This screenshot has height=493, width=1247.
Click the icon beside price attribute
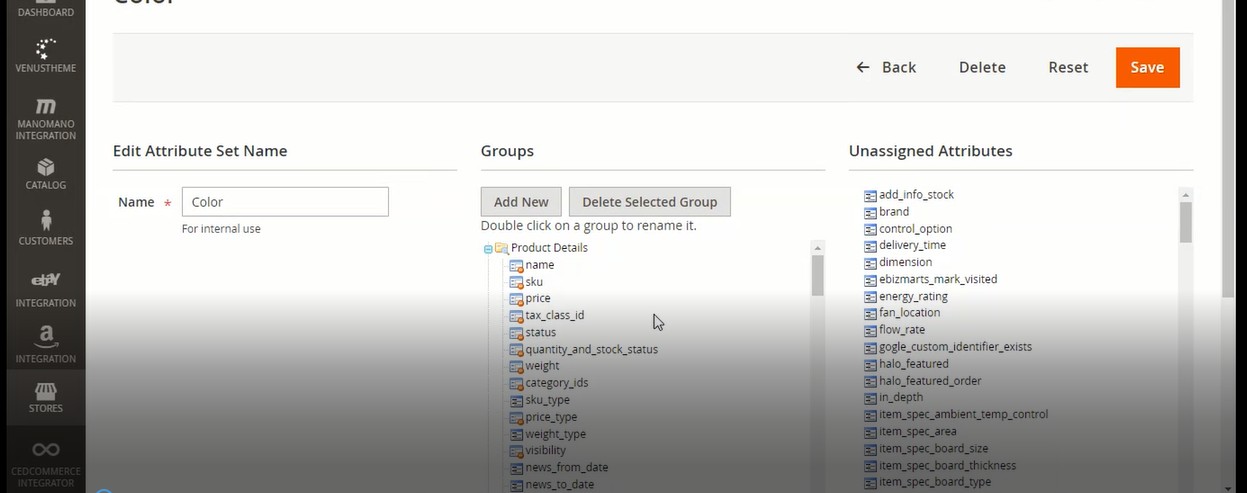tap(516, 299)
